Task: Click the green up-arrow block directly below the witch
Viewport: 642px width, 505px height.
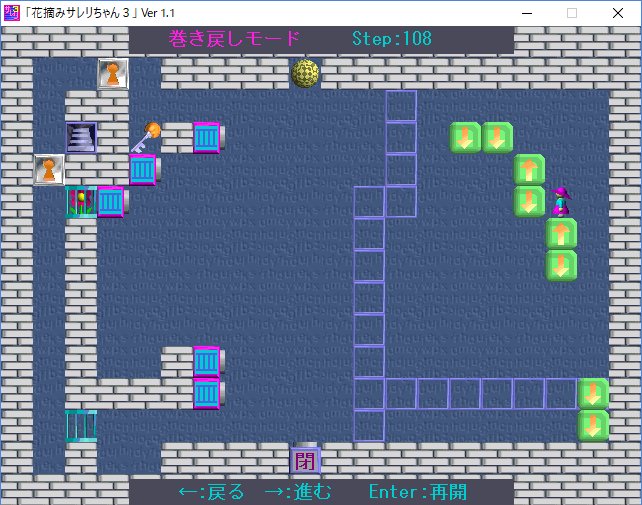Action: point(561,233)
